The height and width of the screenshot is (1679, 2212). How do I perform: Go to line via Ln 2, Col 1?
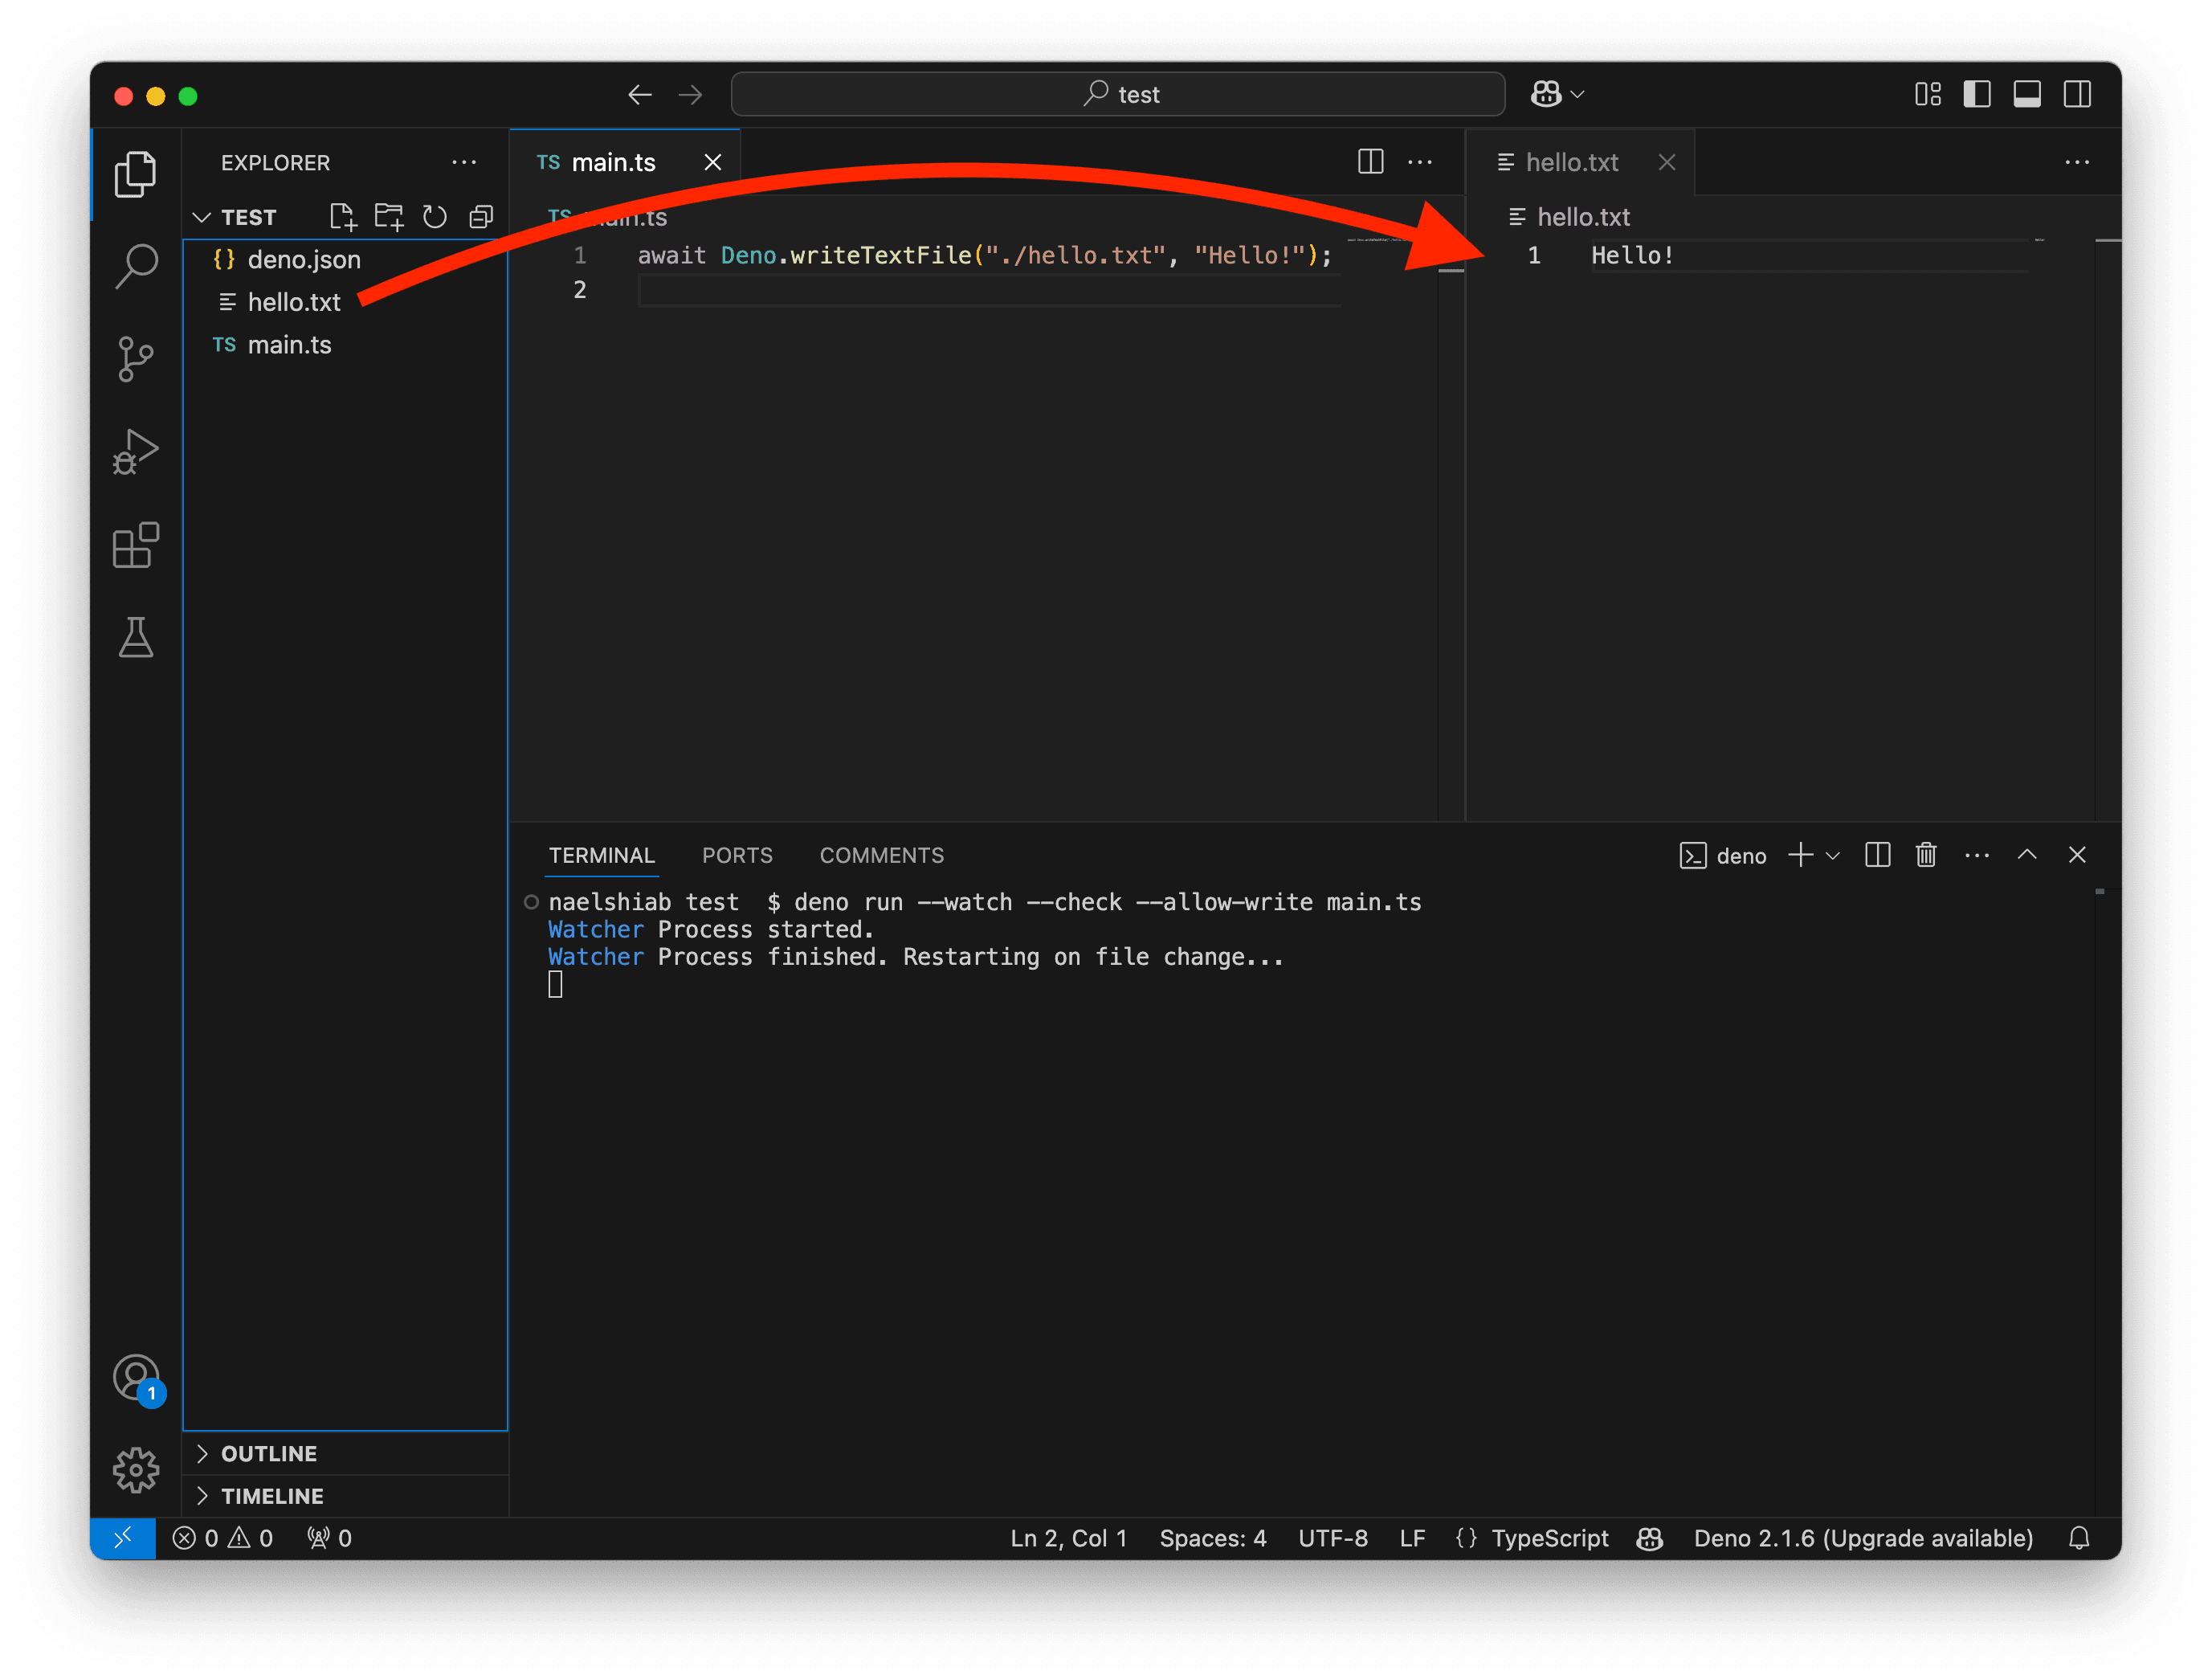tap(1068, 1538)
